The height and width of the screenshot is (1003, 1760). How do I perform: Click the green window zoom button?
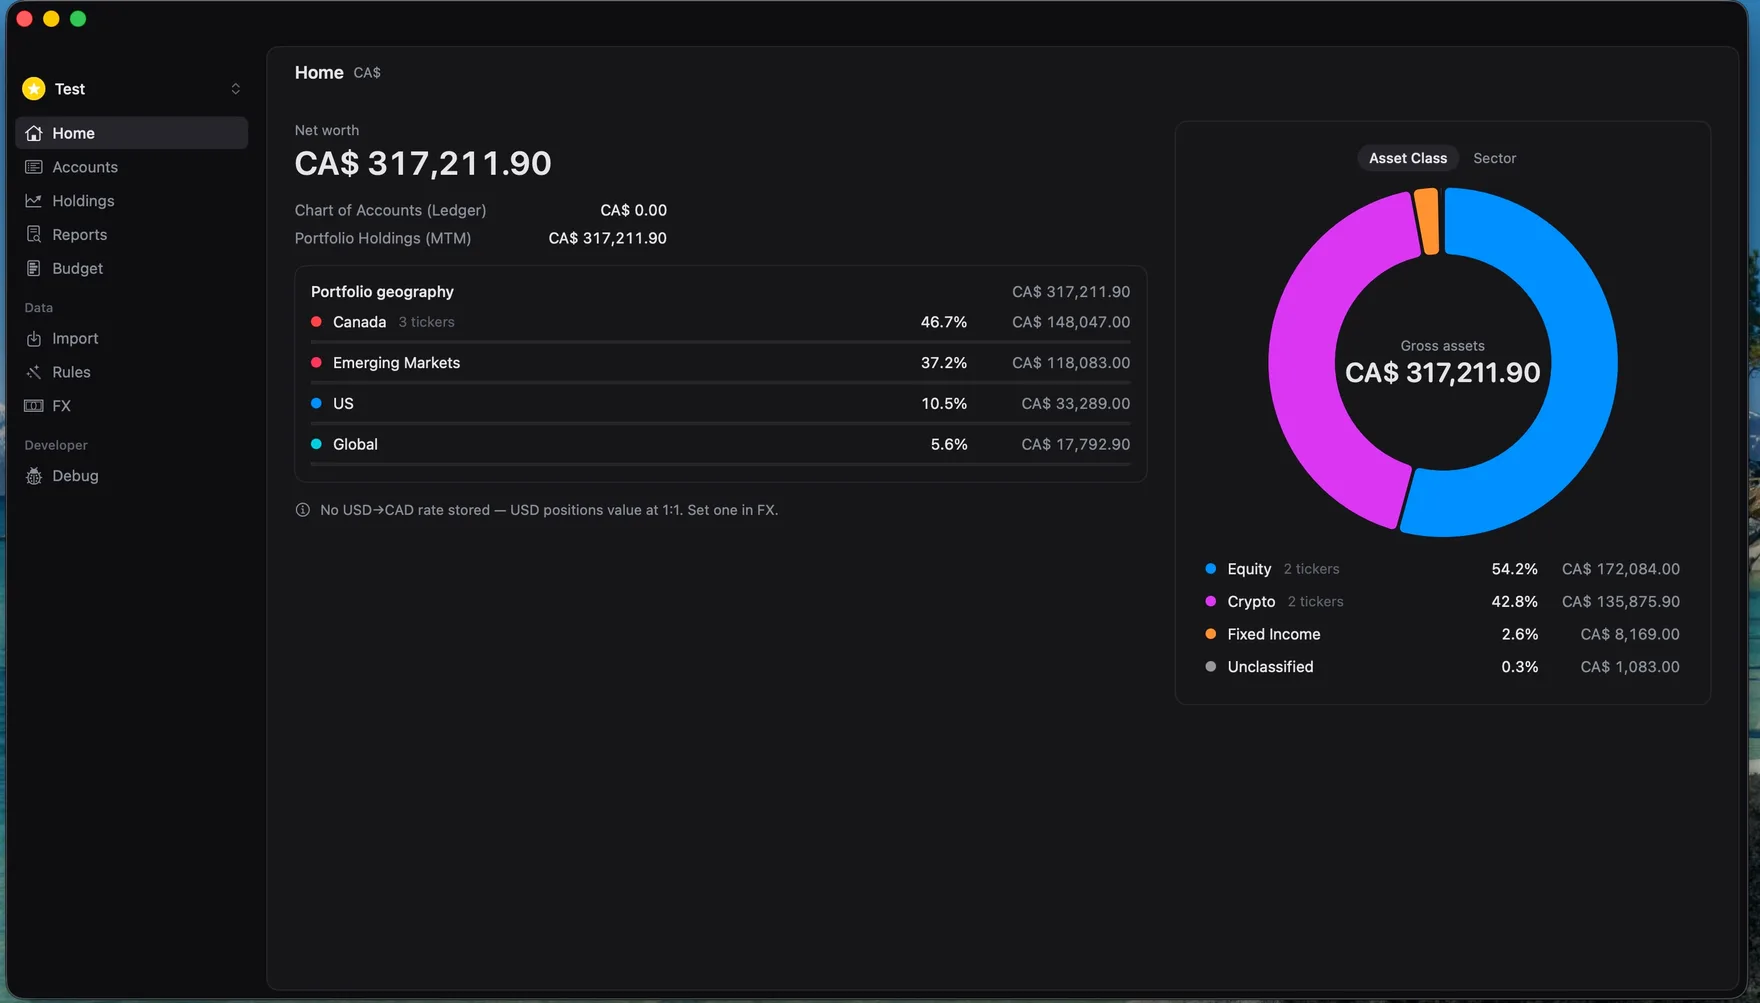coord(78,19)
